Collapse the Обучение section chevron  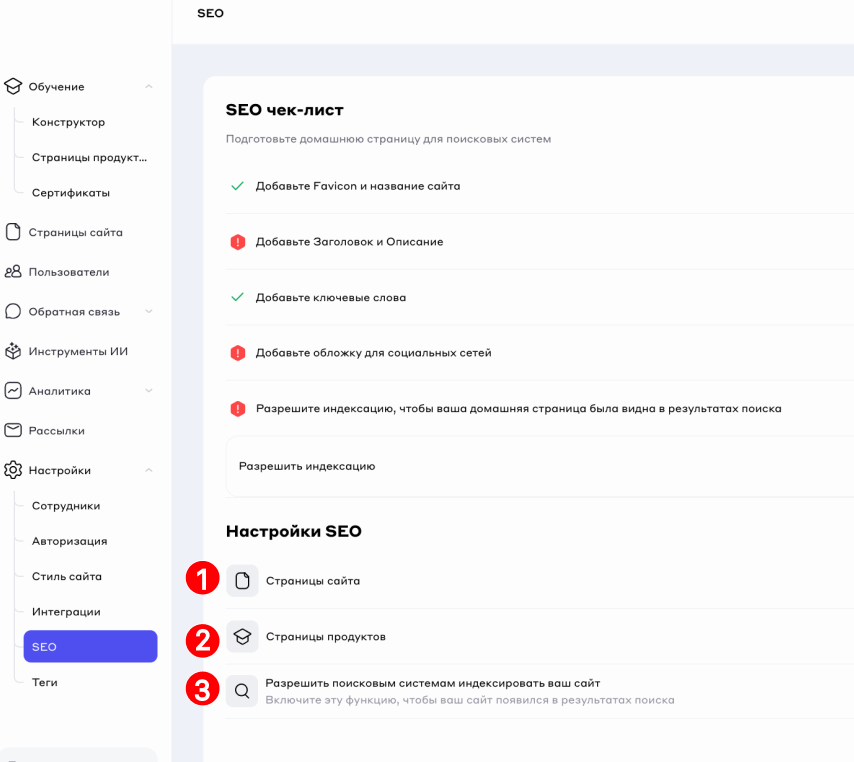(x=149, y=87)
